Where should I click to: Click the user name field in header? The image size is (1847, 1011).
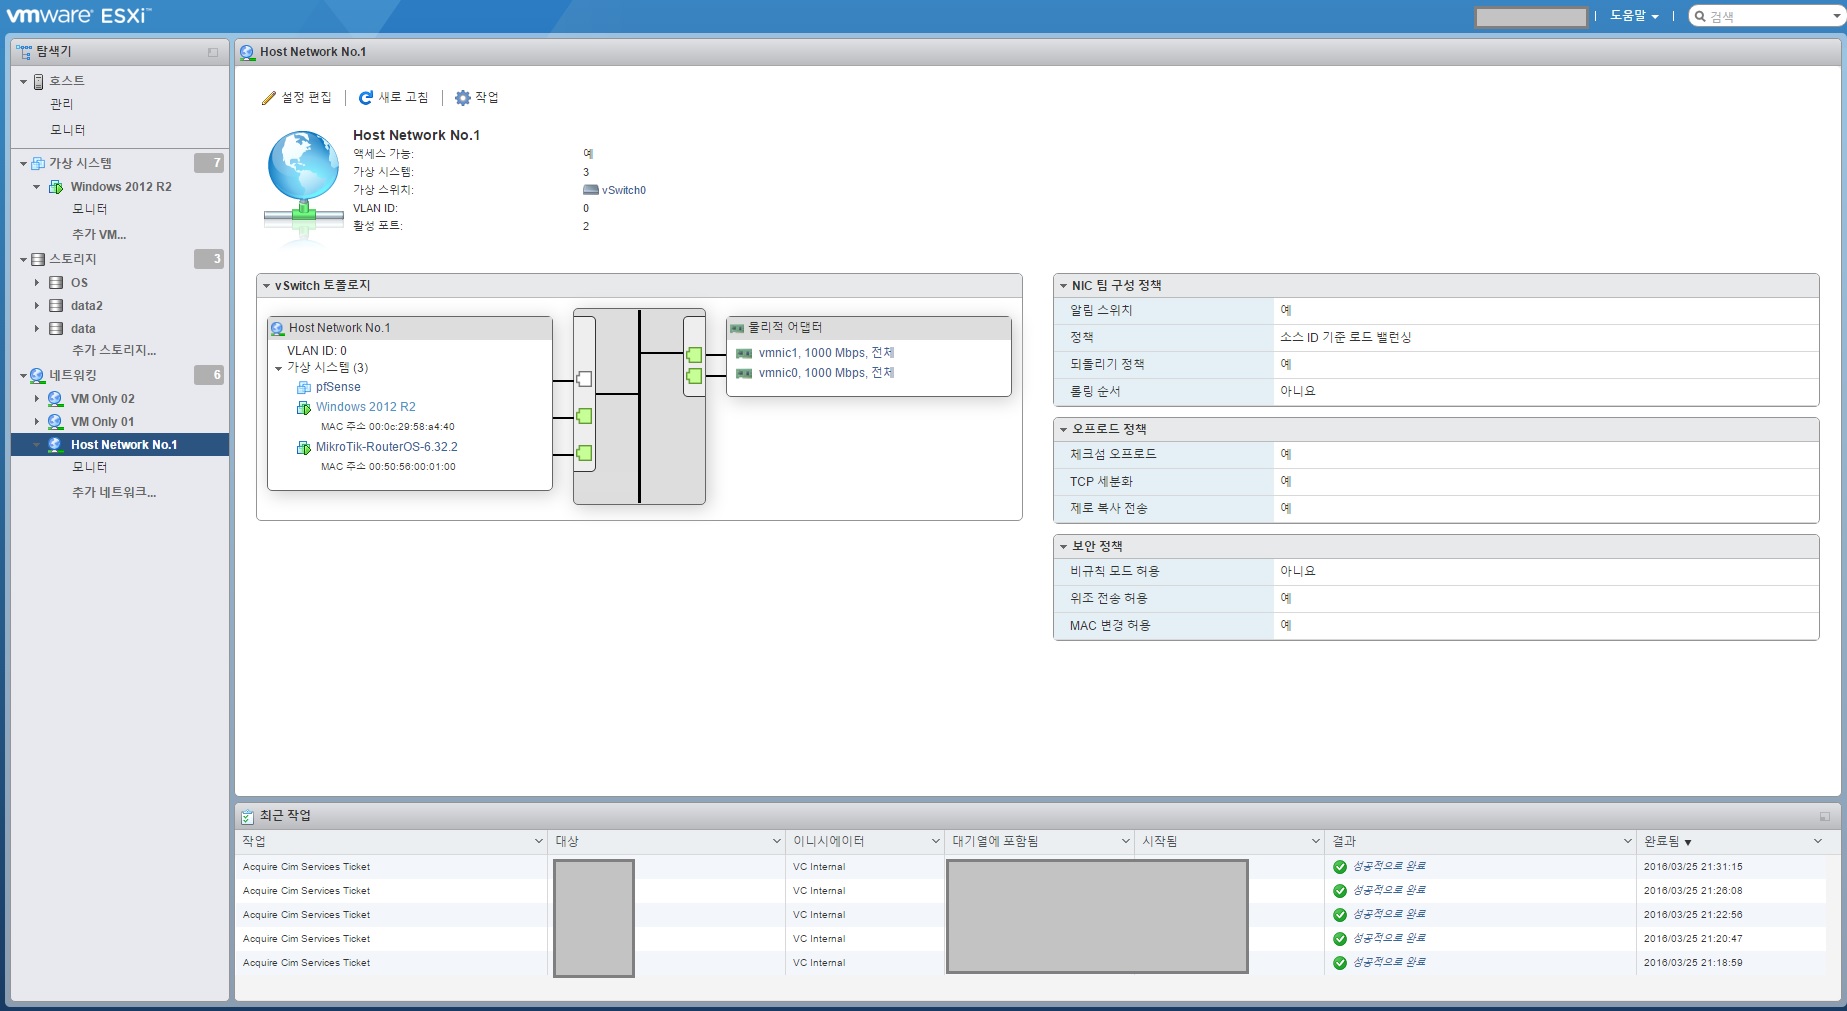(1531, 17)
